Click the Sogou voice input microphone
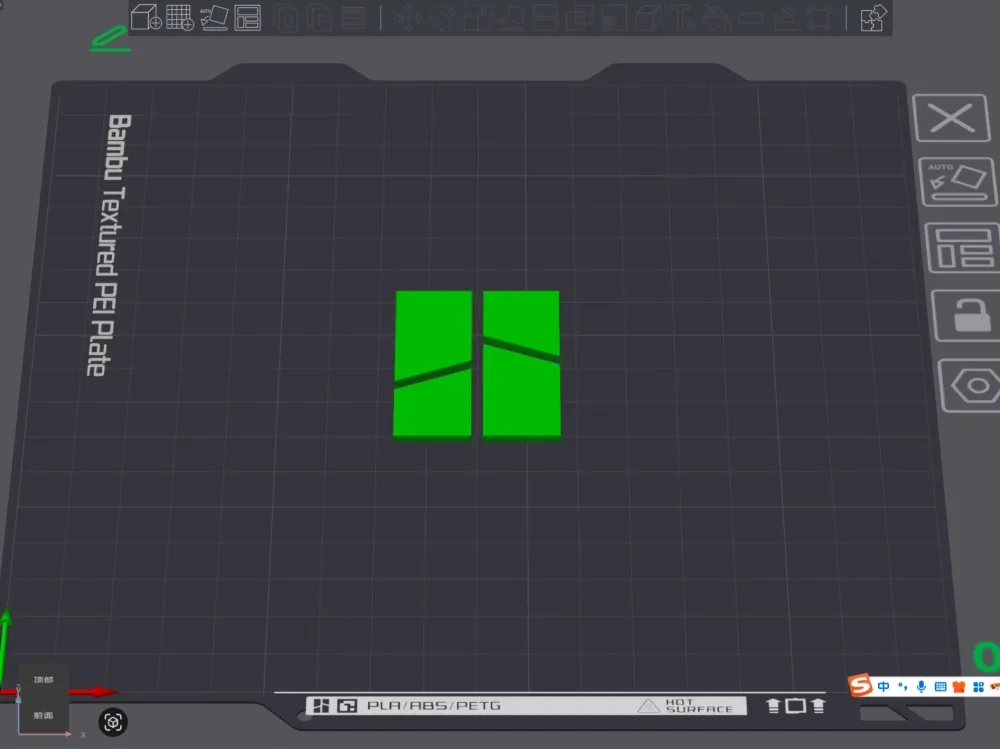 point(921,686)
